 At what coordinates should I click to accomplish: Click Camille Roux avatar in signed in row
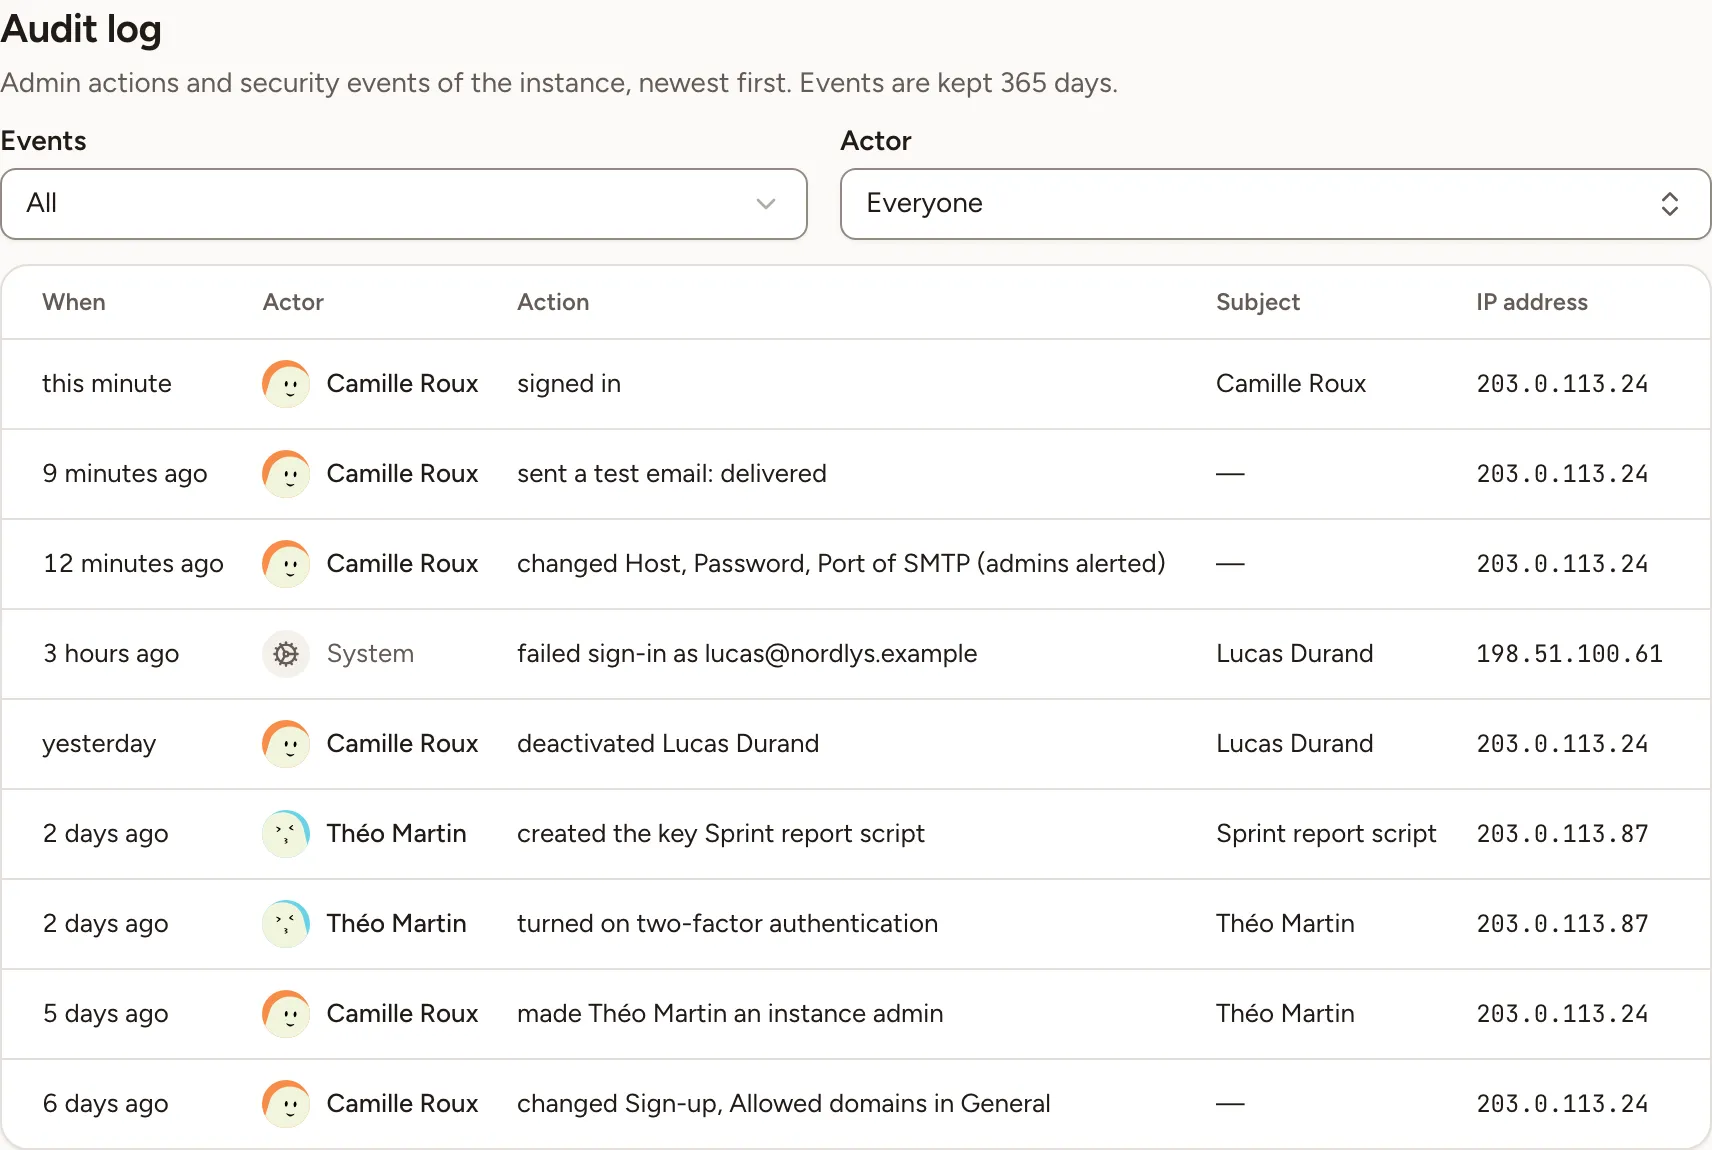point(286,384)
